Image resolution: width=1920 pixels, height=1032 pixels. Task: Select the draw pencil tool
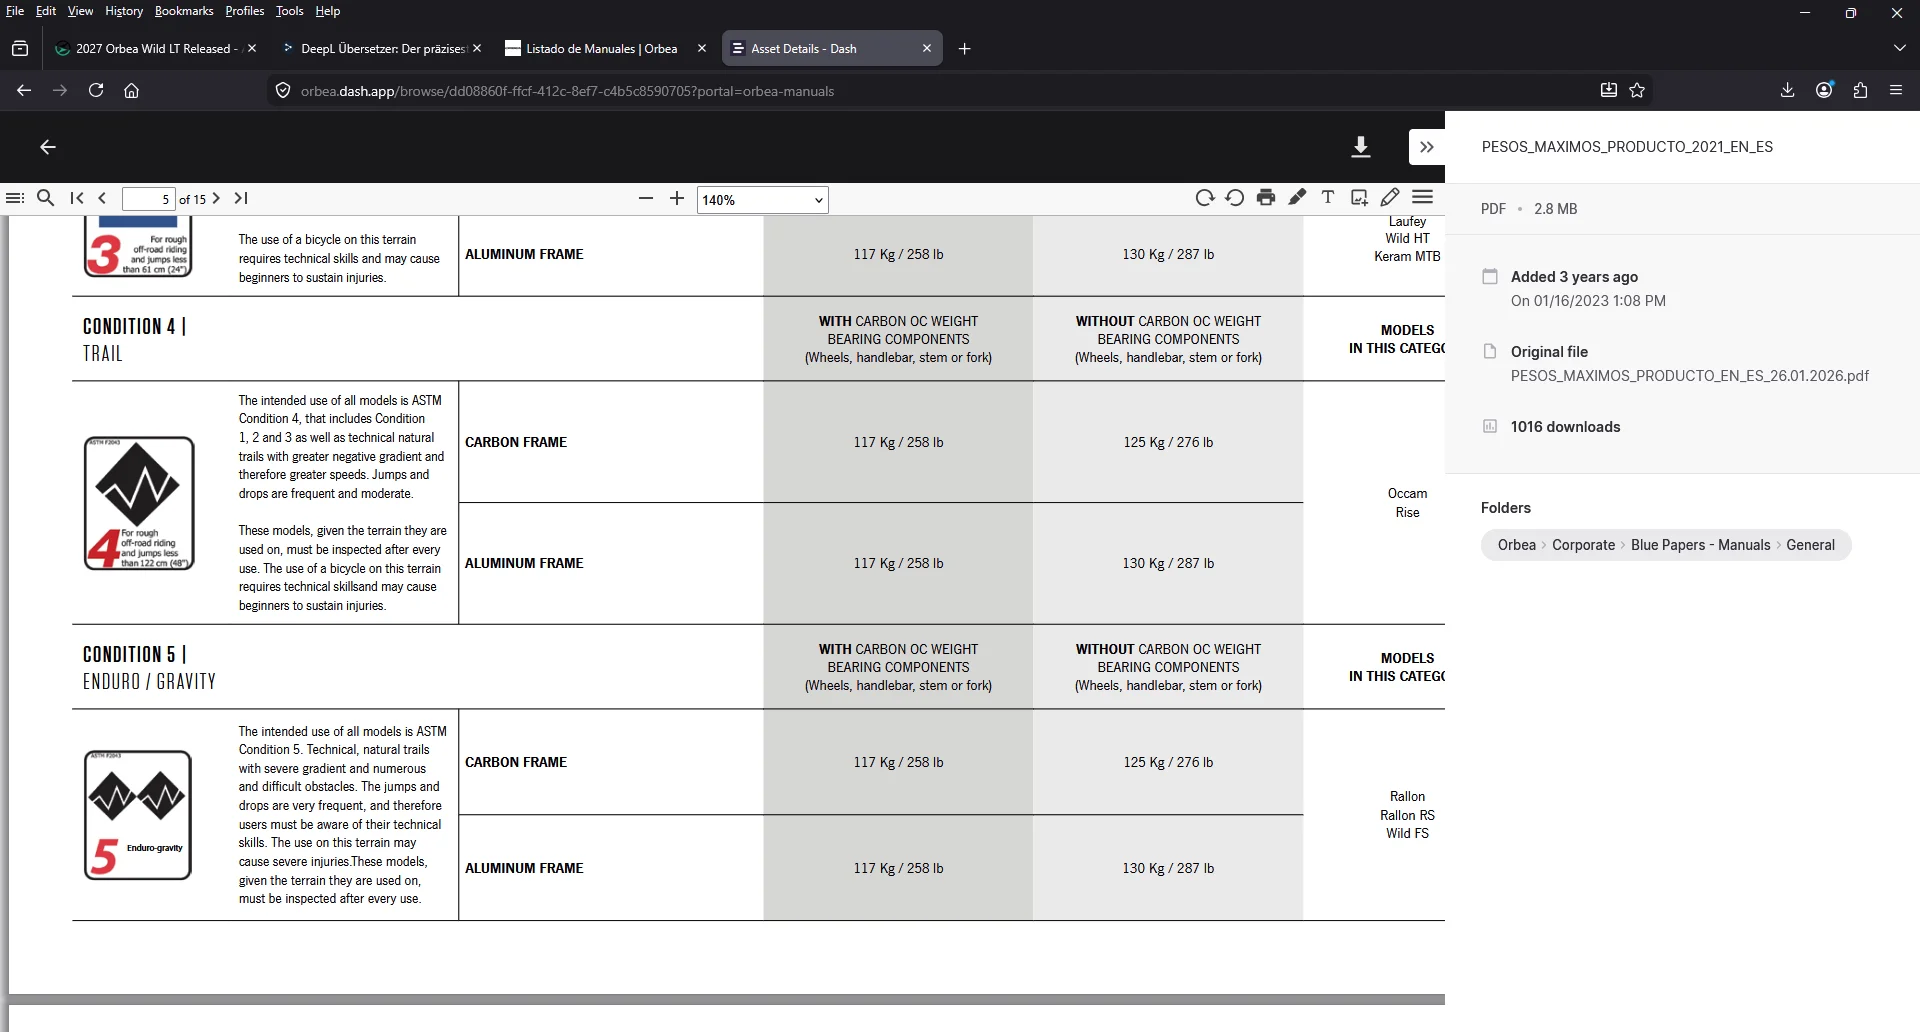click(1390, 197)
